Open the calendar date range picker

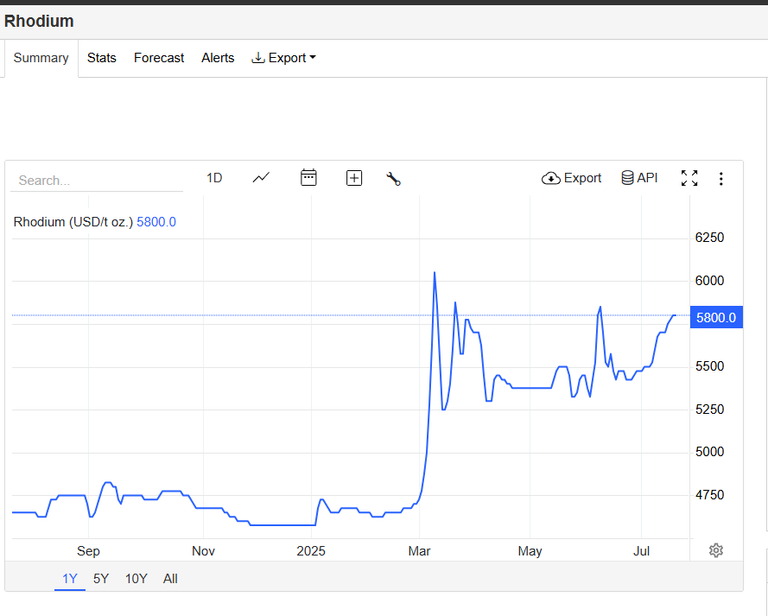309,178
